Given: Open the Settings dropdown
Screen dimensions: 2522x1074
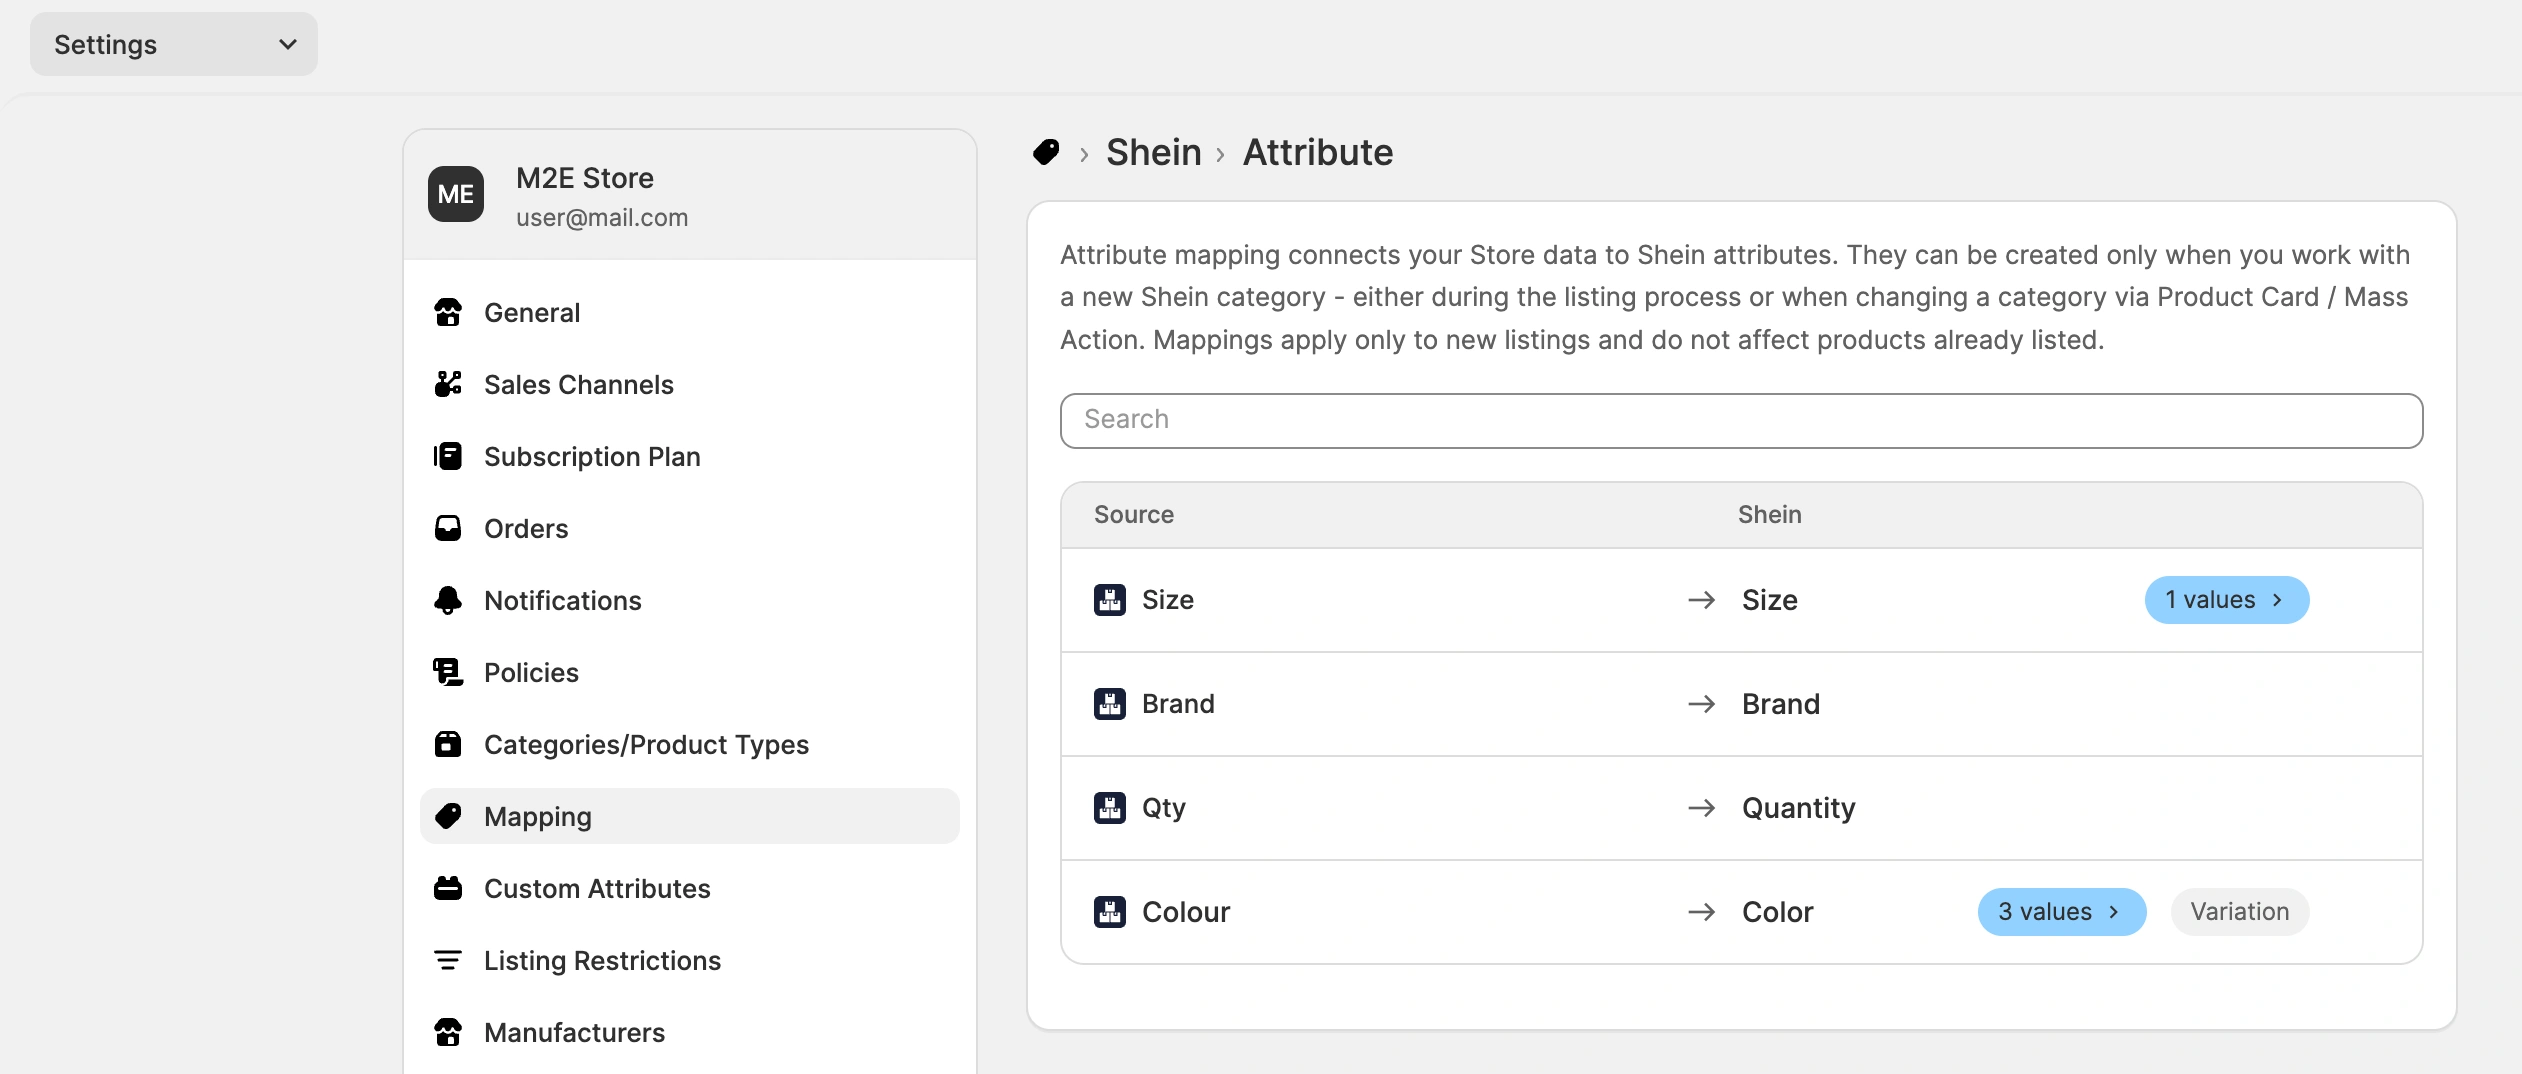Looking at the screenshot, I should tap(174, 44).
